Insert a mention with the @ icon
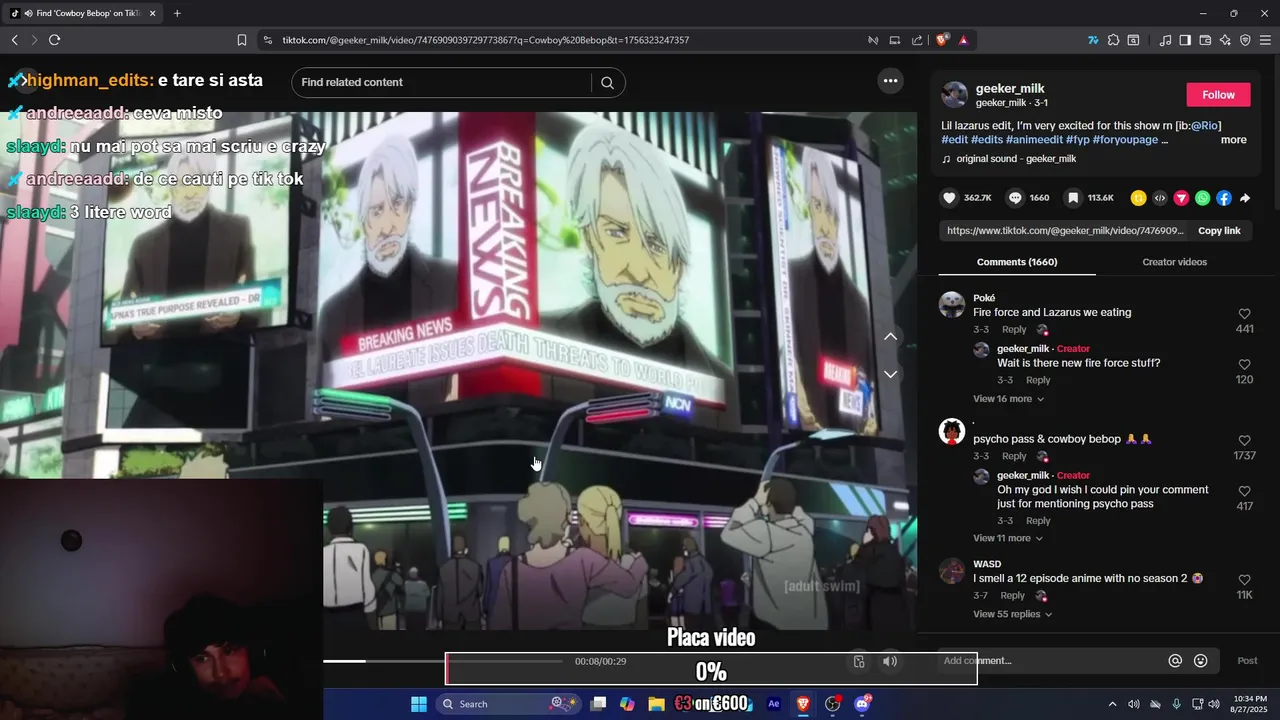1280x720 pixels. click(x=1175, y=661)
